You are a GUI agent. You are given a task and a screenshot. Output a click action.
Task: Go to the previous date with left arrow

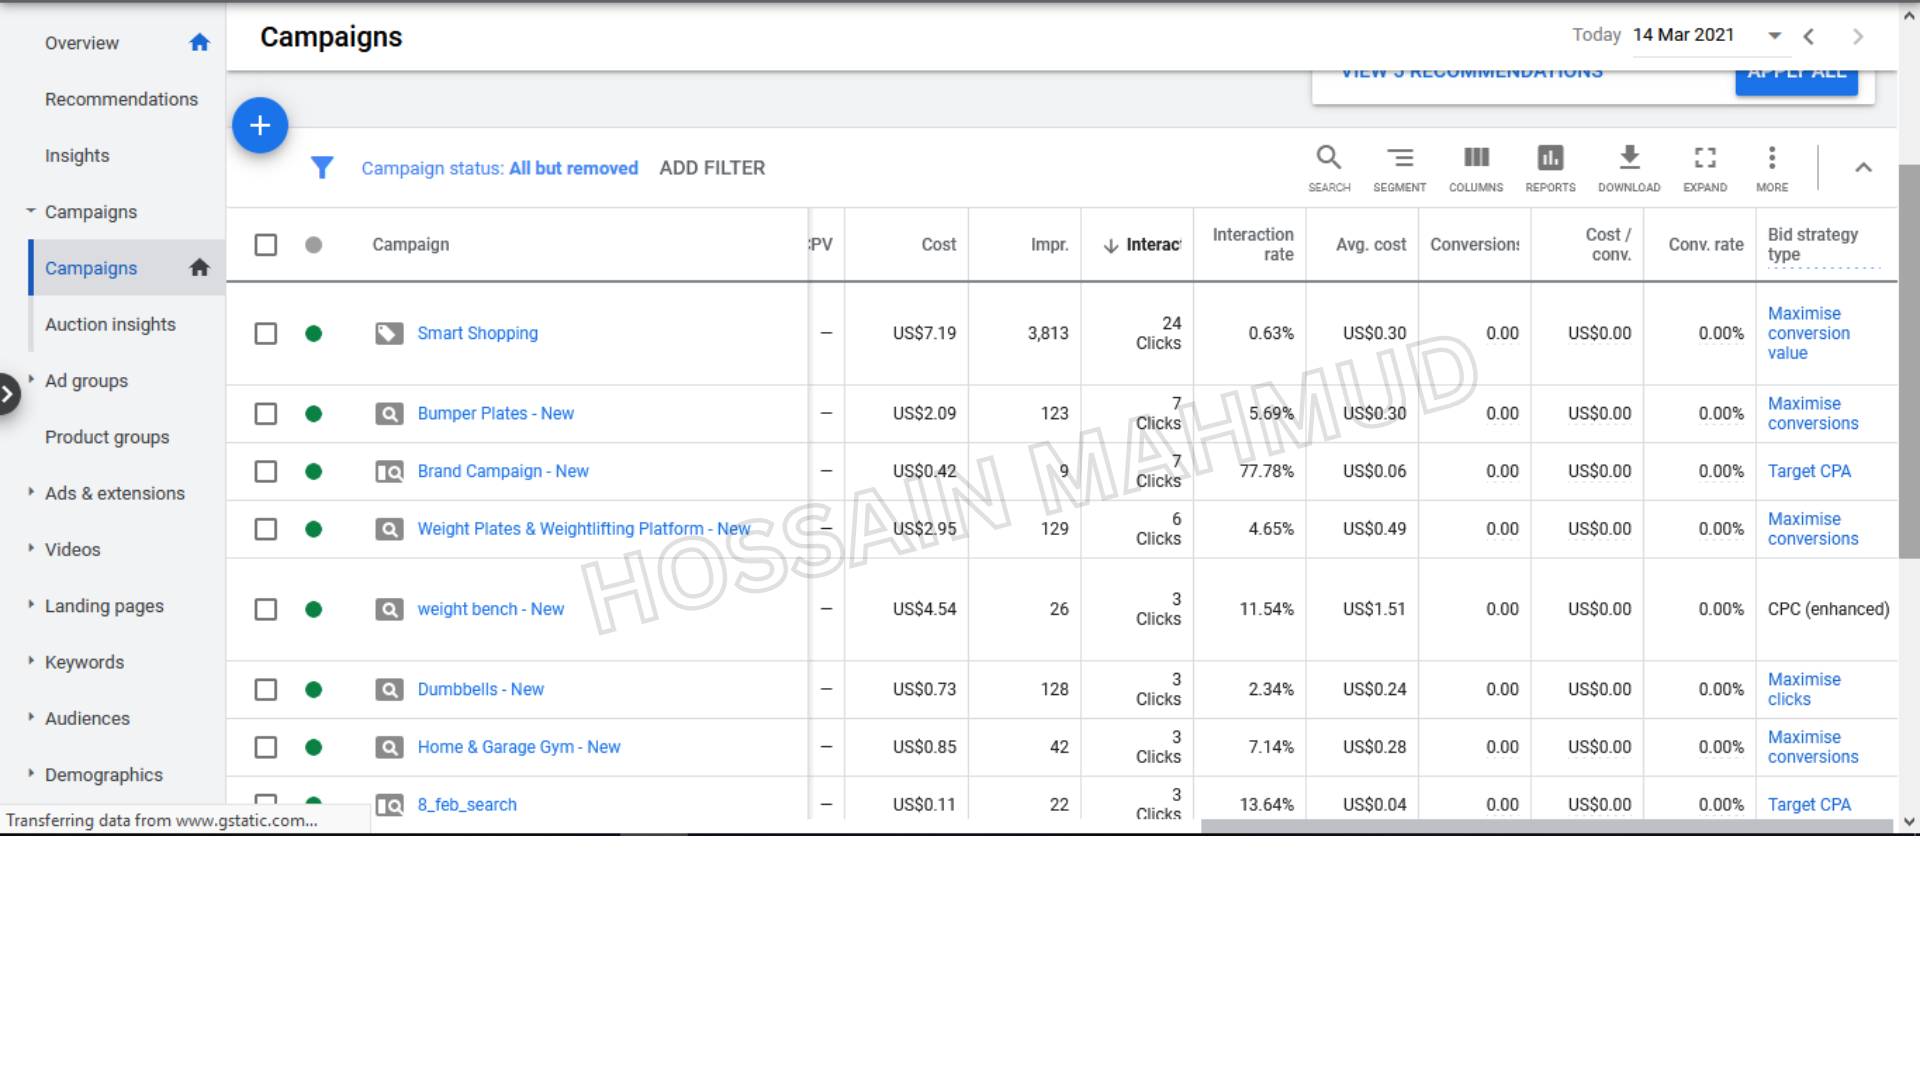[1808, 36]
